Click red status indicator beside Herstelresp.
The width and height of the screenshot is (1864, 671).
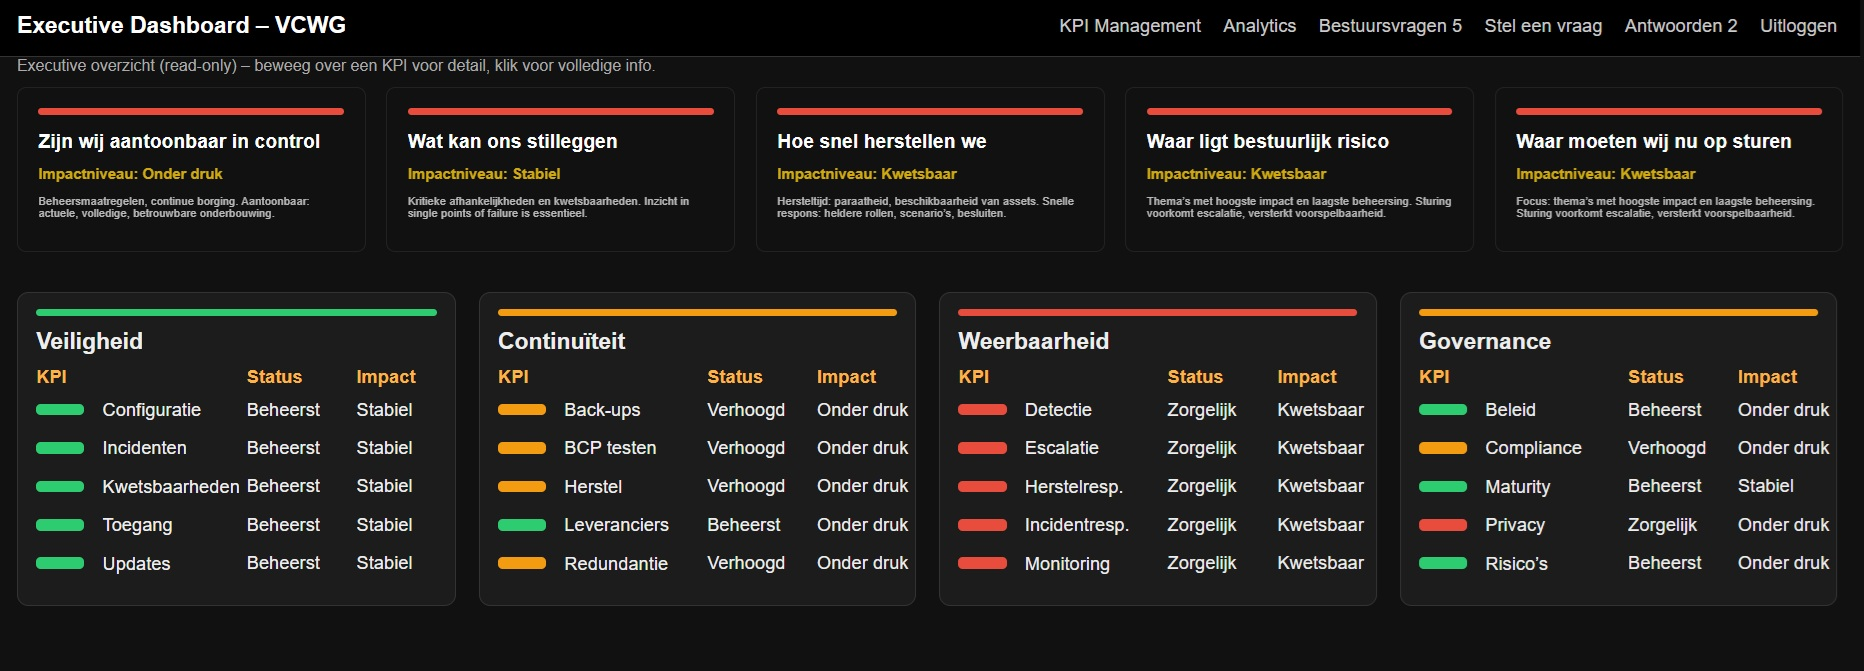click(982, 486)
